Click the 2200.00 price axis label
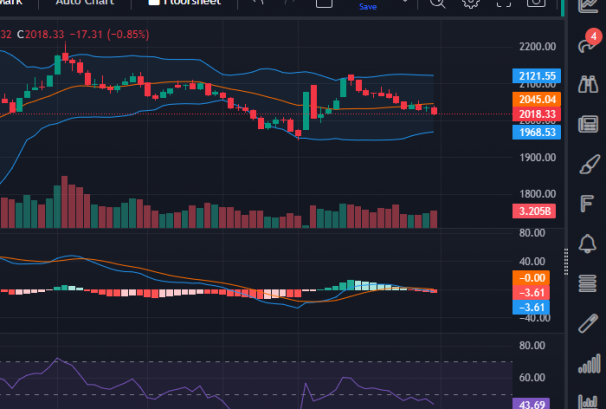The image size is (606, 409). click(538, 47)
